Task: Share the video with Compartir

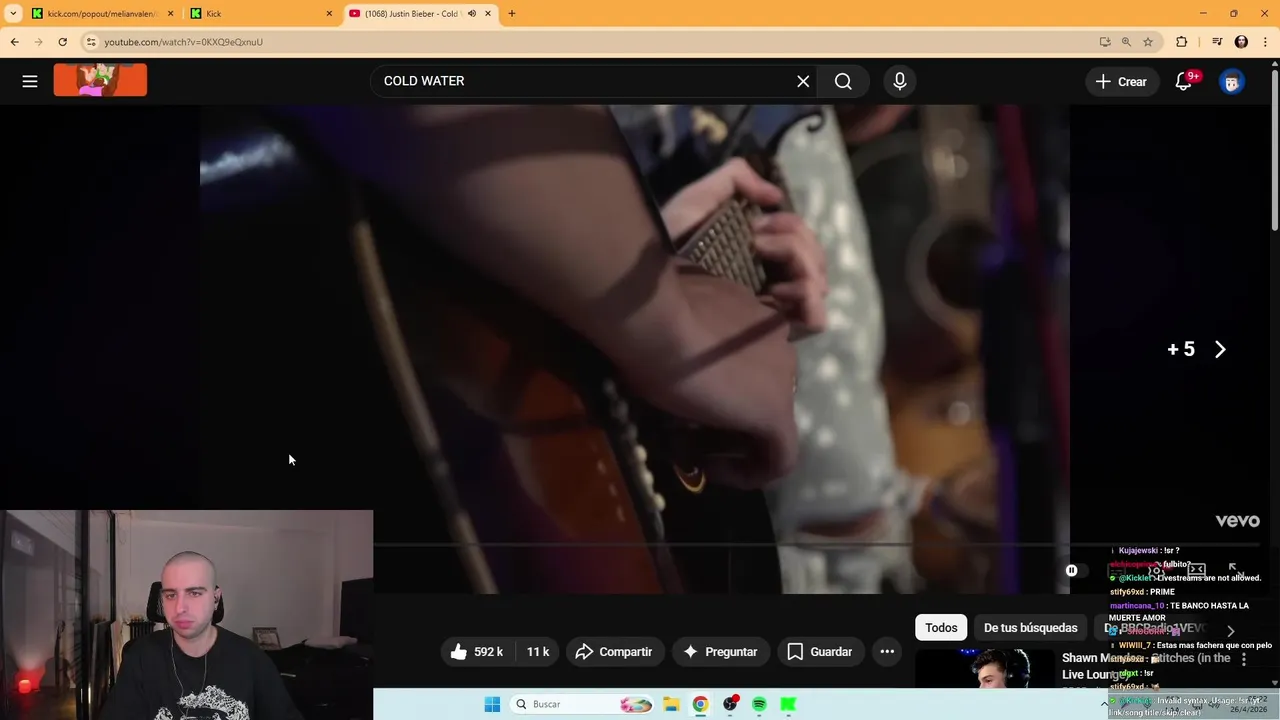Action: point(614,652)
